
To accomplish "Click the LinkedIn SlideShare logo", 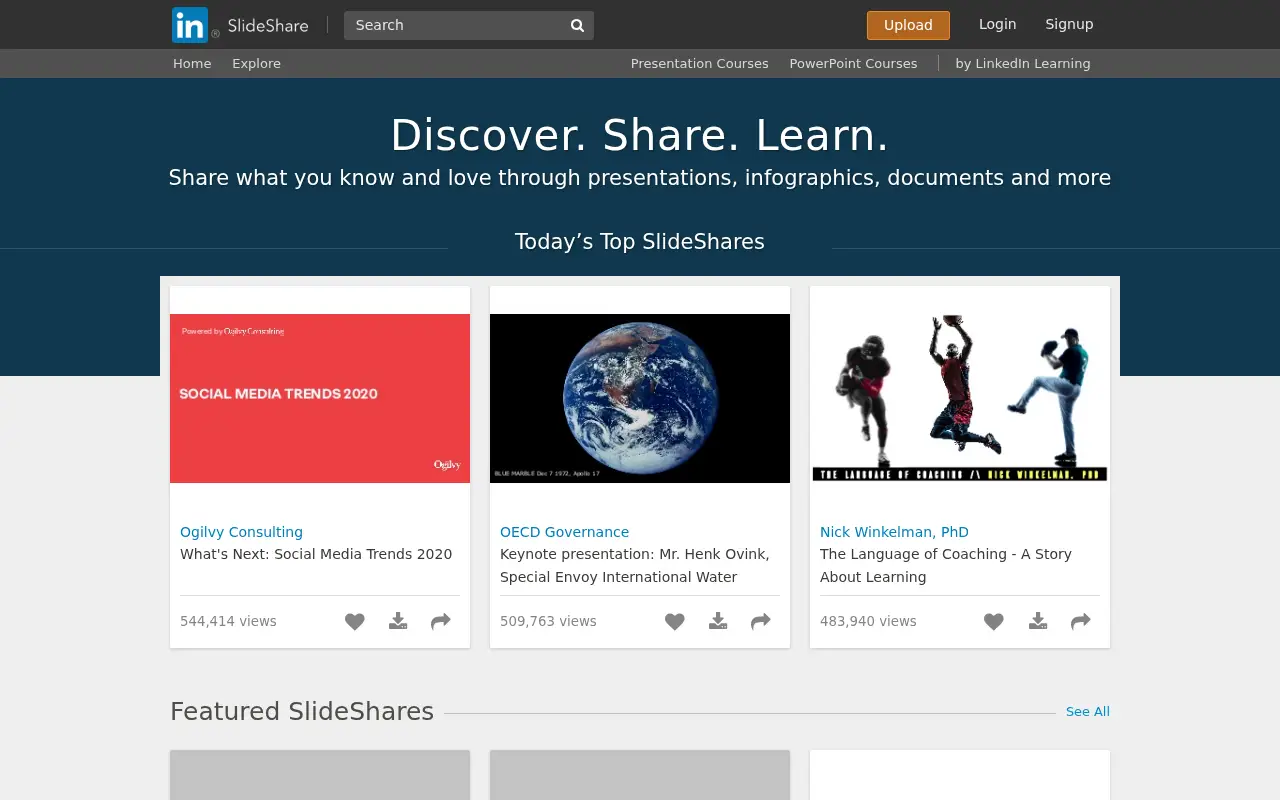I will pos(240,25).
